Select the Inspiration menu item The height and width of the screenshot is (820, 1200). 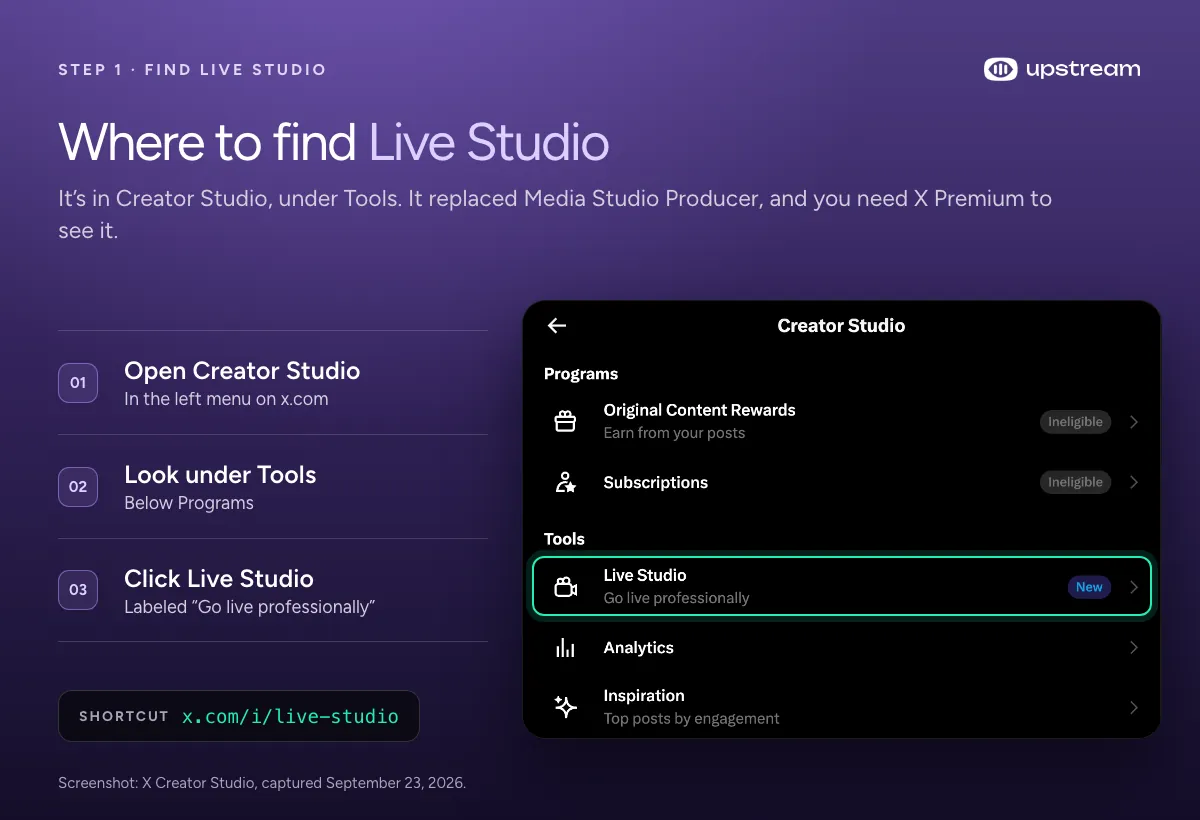click(x=644, y=696)
